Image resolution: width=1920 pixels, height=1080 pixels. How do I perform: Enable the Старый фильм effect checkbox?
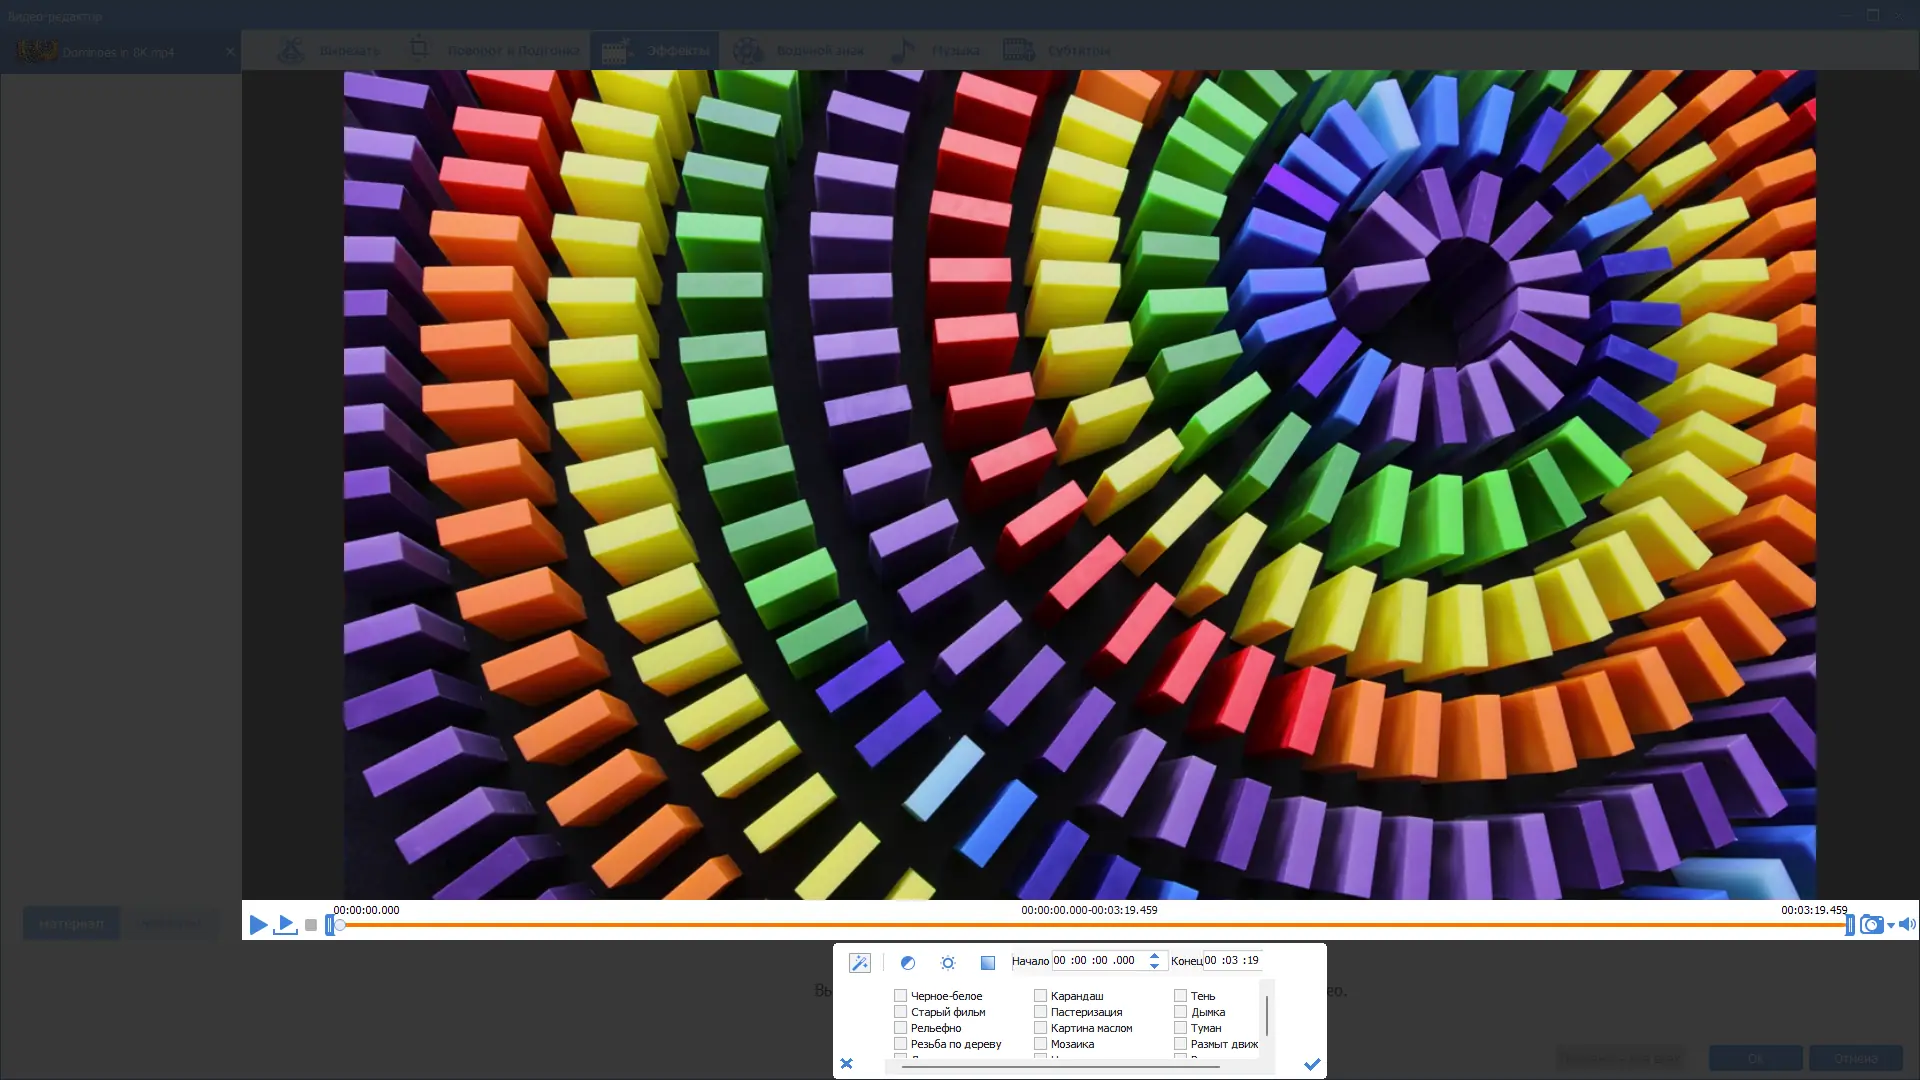click(x=900, y=1012)
